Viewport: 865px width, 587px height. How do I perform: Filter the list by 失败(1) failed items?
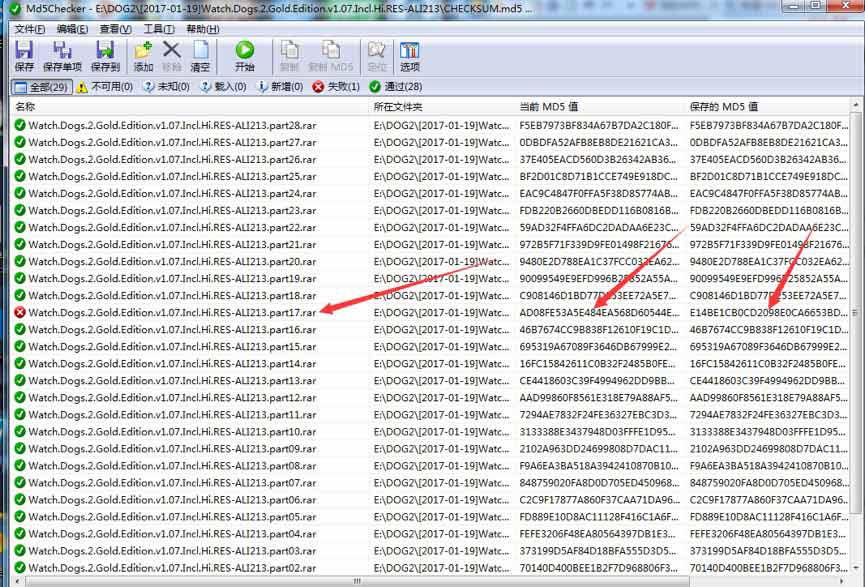[335, 87]
